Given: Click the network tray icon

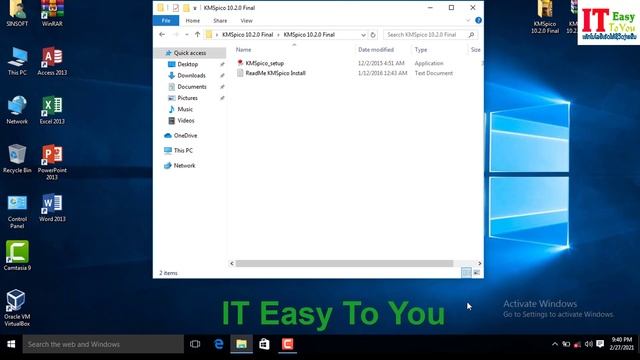Looking at the screenshot, I should pyautogui.click(x=577, y=344).
